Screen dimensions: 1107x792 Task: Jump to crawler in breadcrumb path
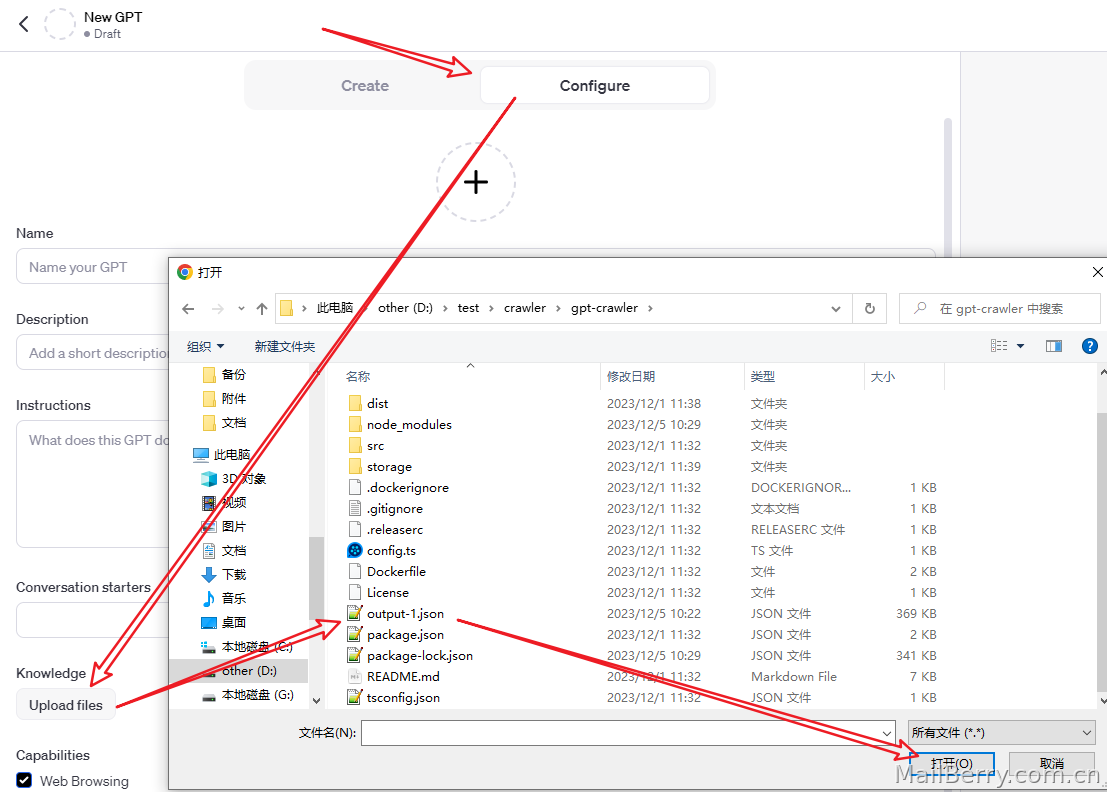(x=525, y=308)
